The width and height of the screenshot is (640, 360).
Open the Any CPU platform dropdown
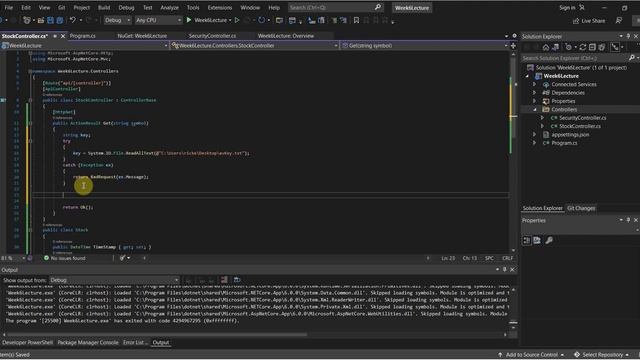click(x=158, y=20)
